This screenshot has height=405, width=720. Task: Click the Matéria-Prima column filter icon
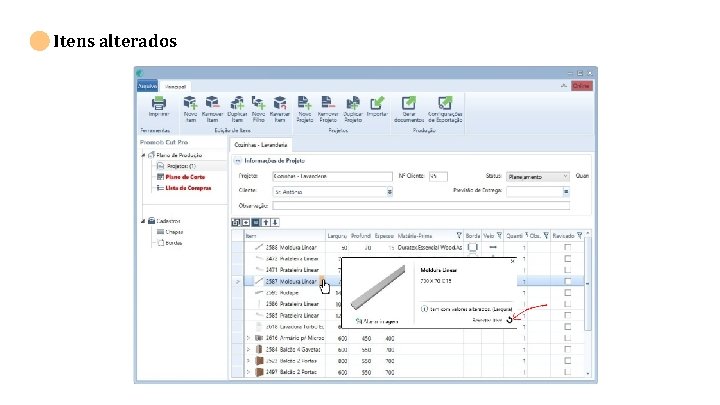[459, 236]
